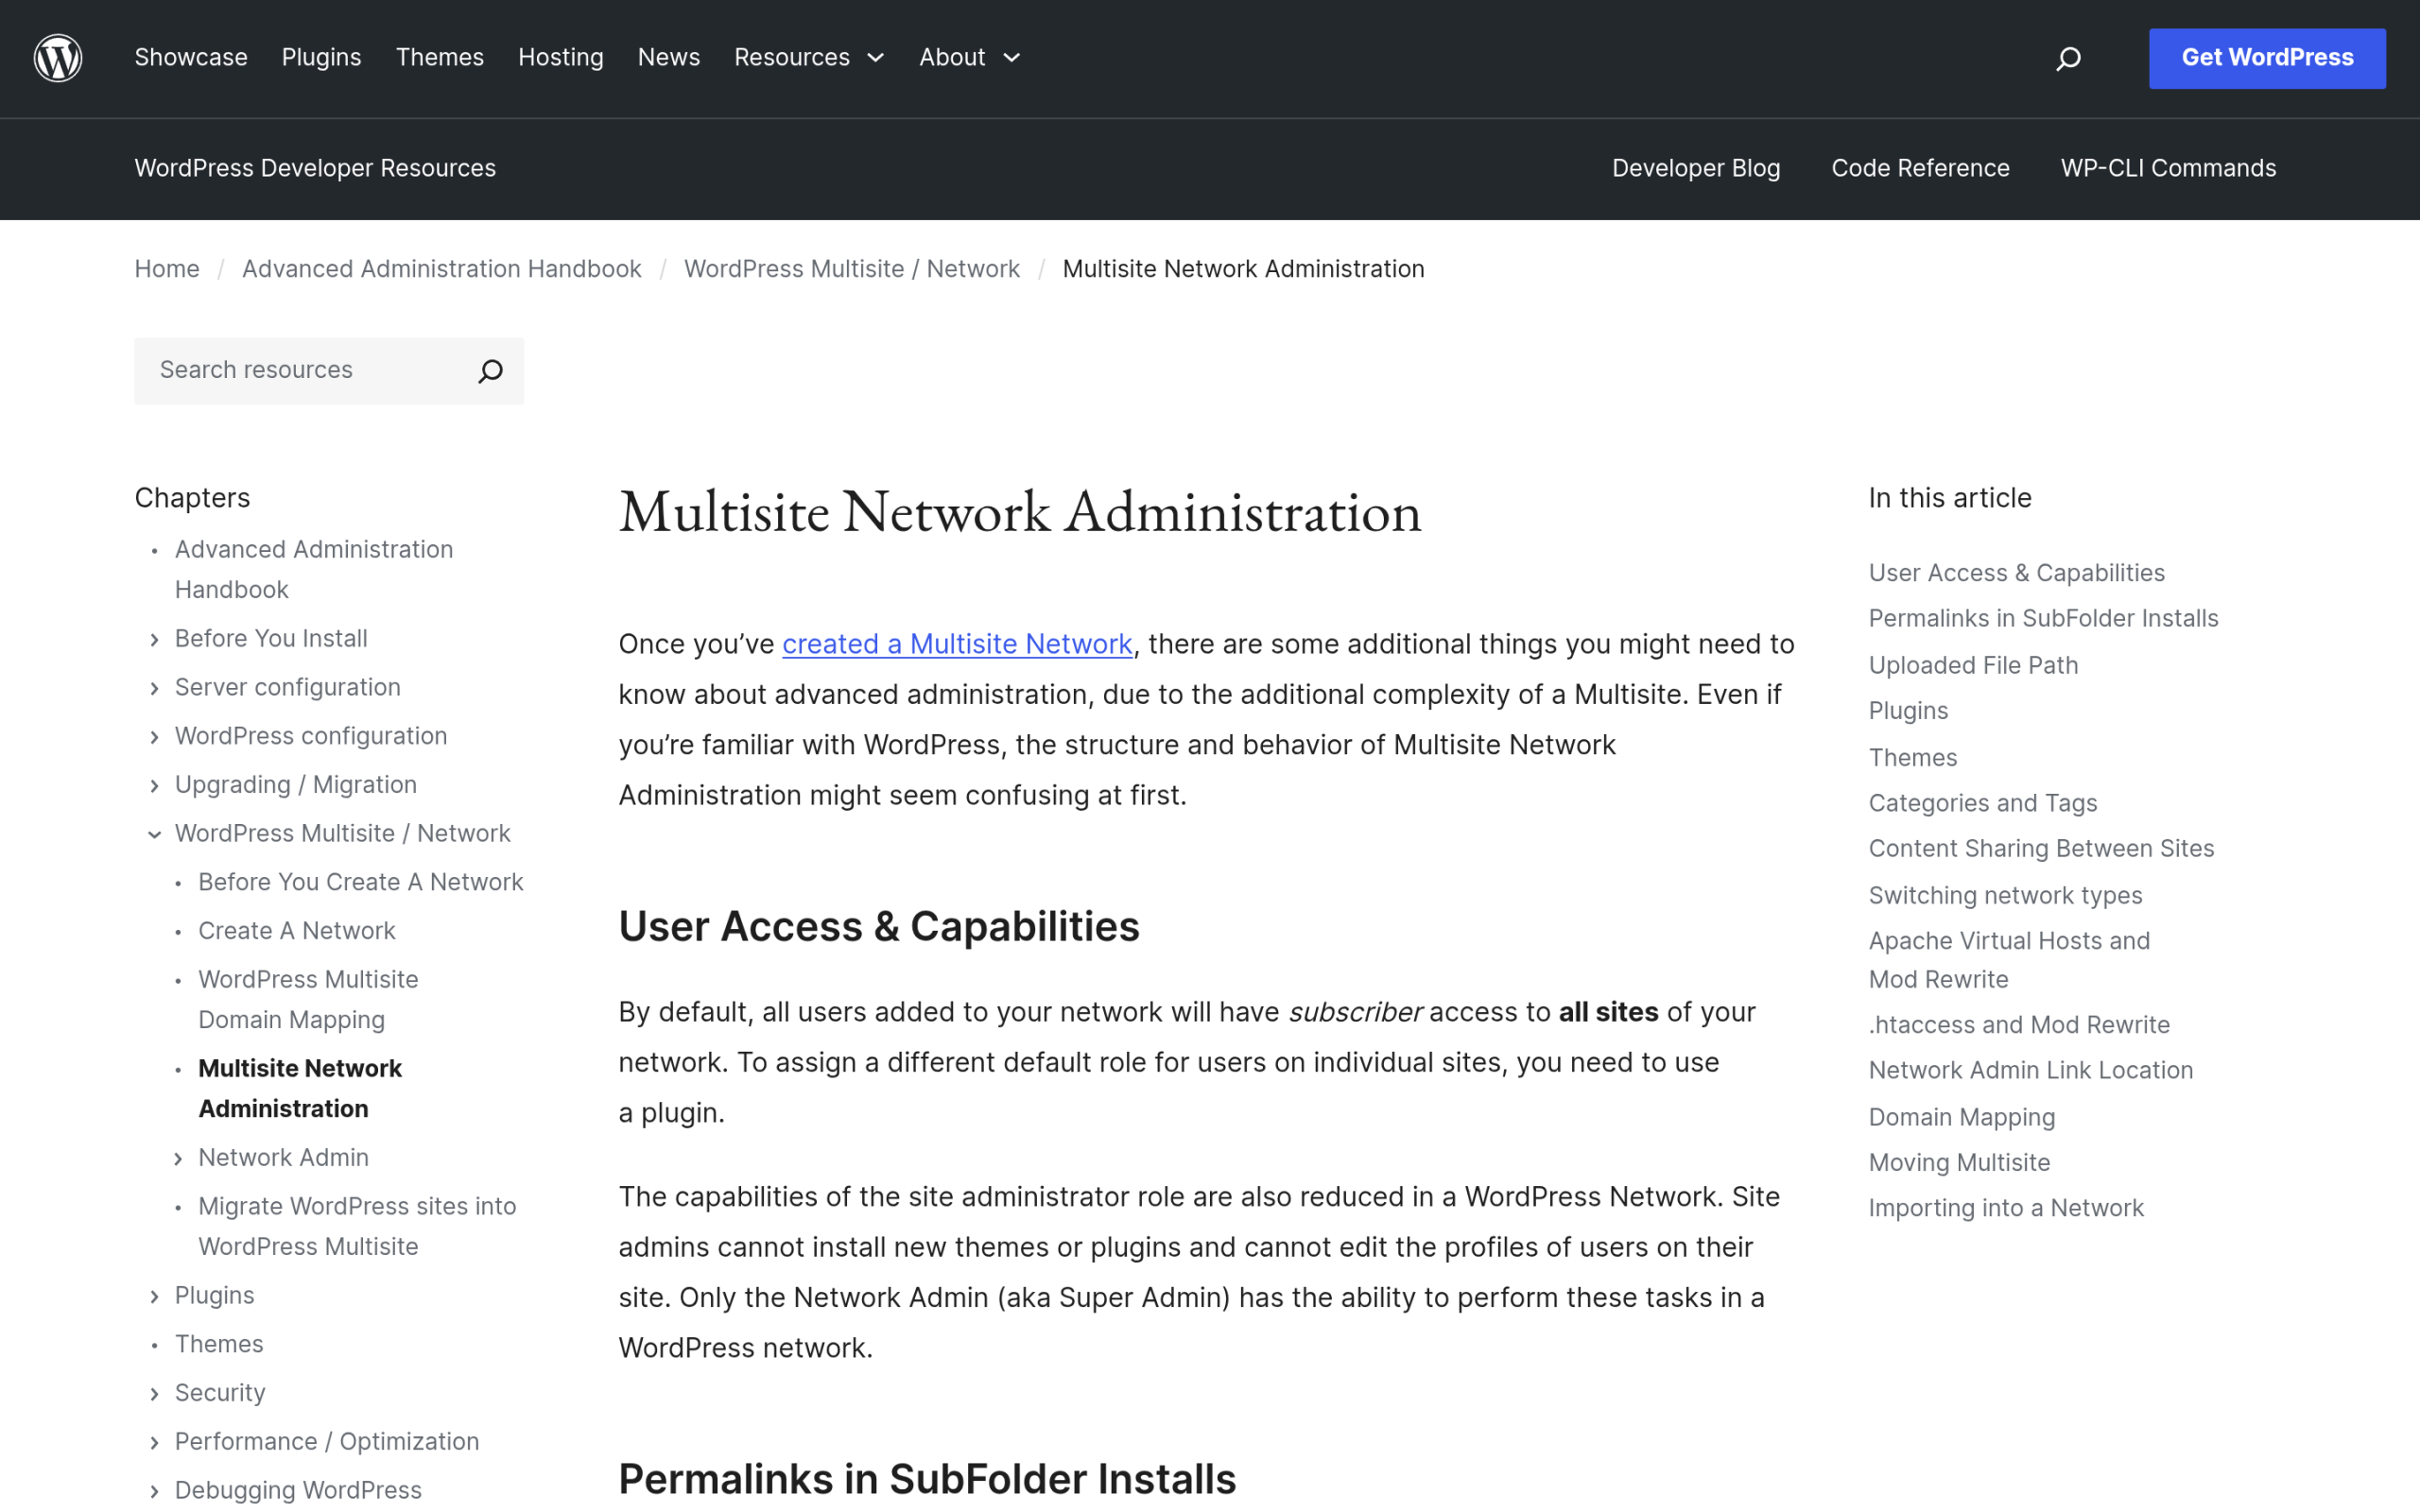Submit Search resources magnifier icon
The width and height of the screenshot is (2420, 1512).
pyautogui.click(x=490, y=371)
